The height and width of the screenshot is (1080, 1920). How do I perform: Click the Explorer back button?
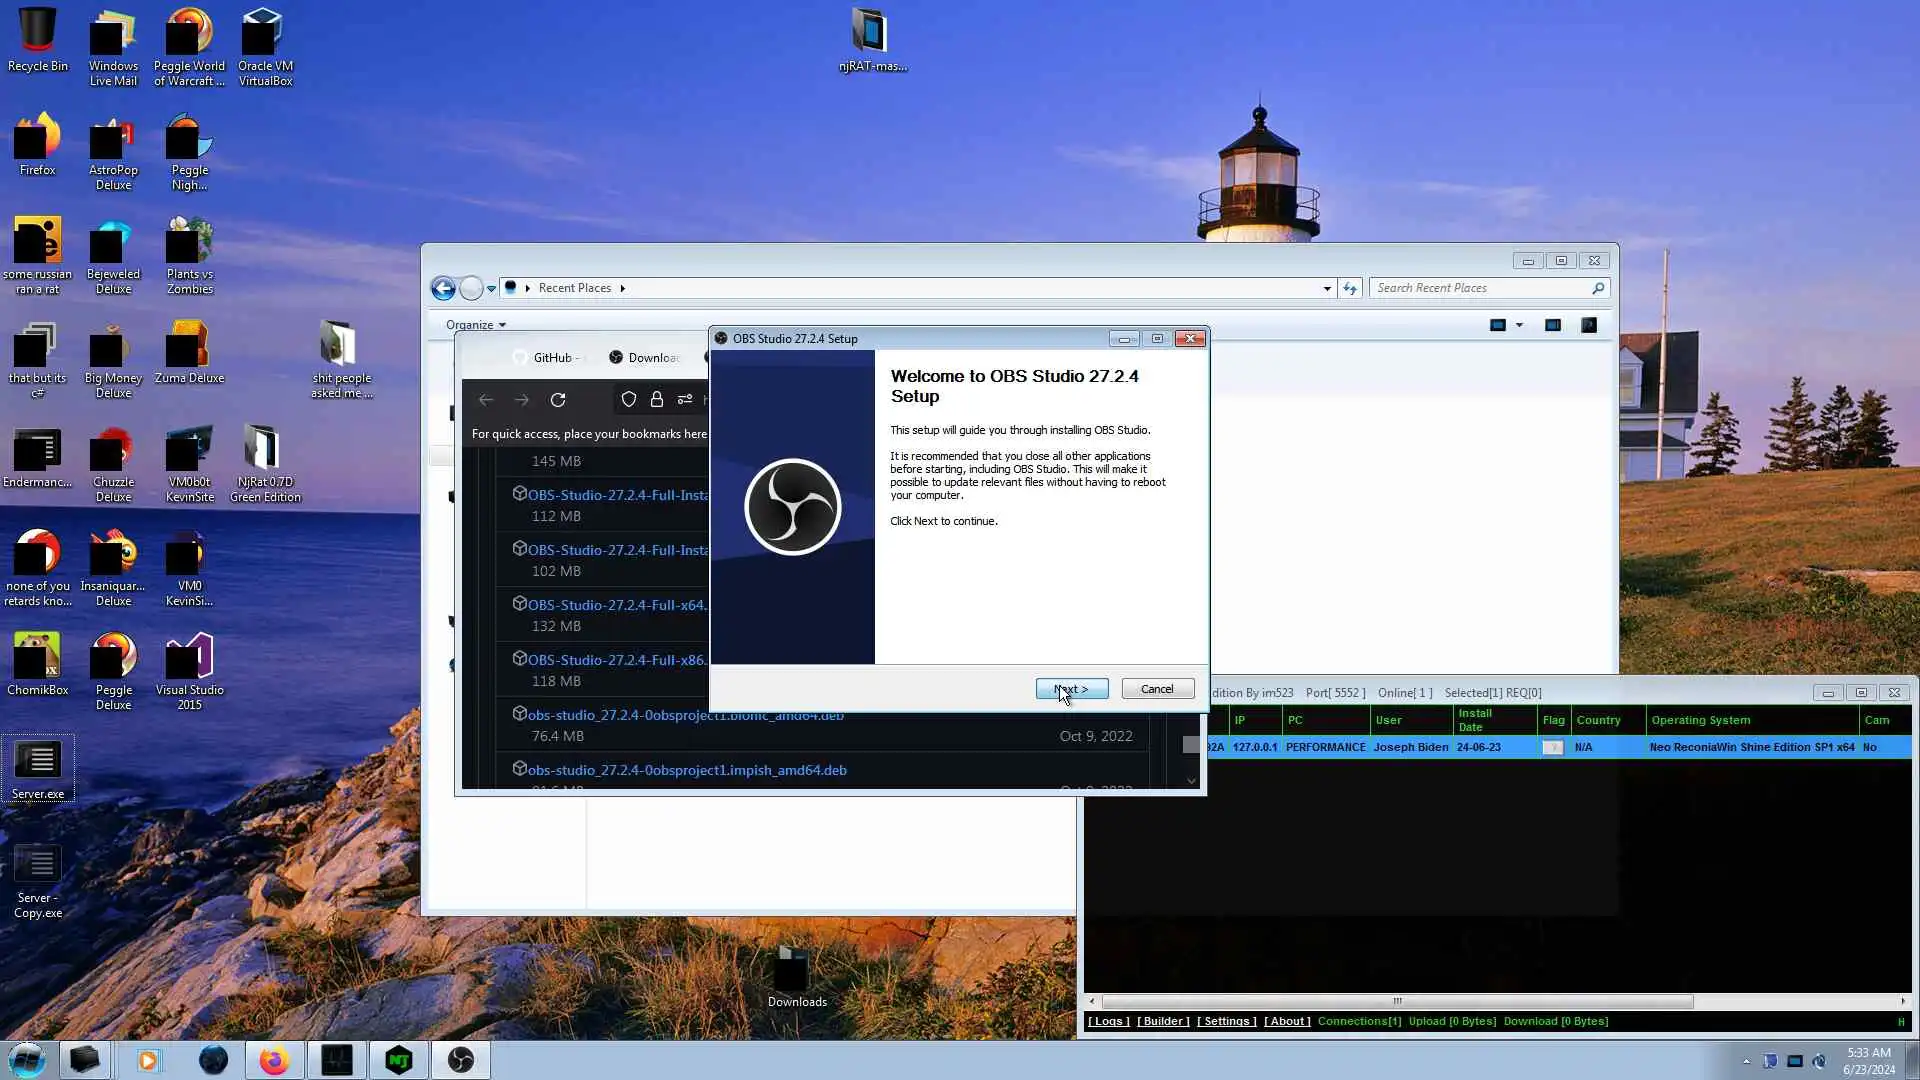coord(443,288)
